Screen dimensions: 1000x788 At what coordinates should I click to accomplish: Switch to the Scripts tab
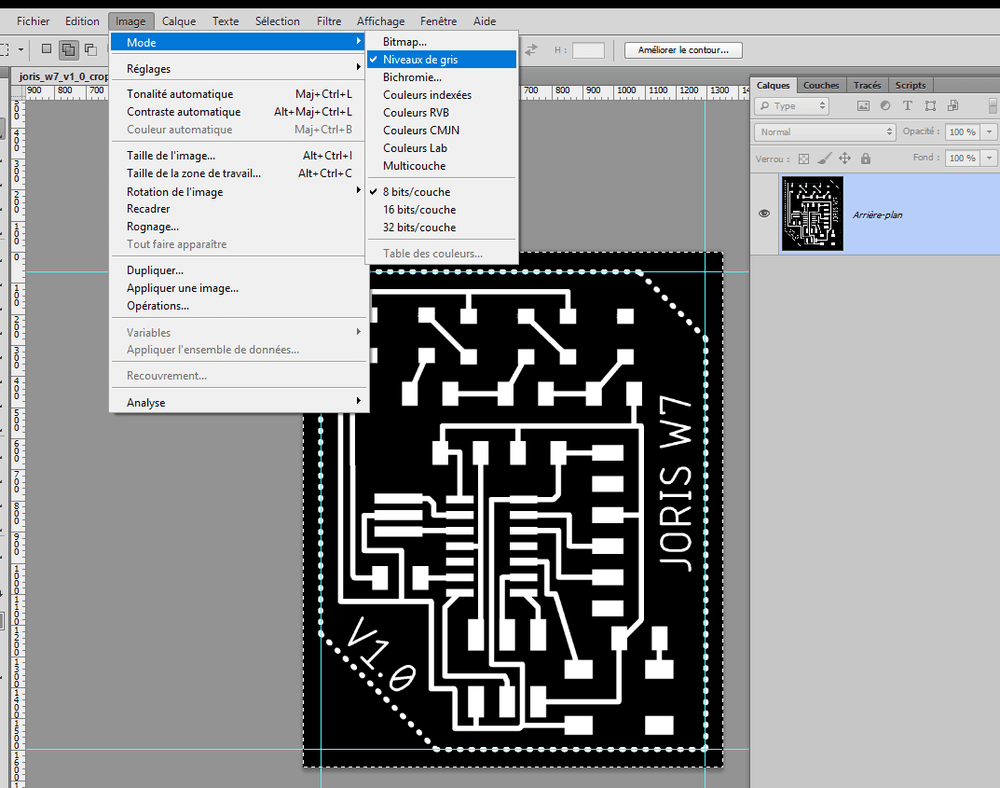[x=910, y=85]
